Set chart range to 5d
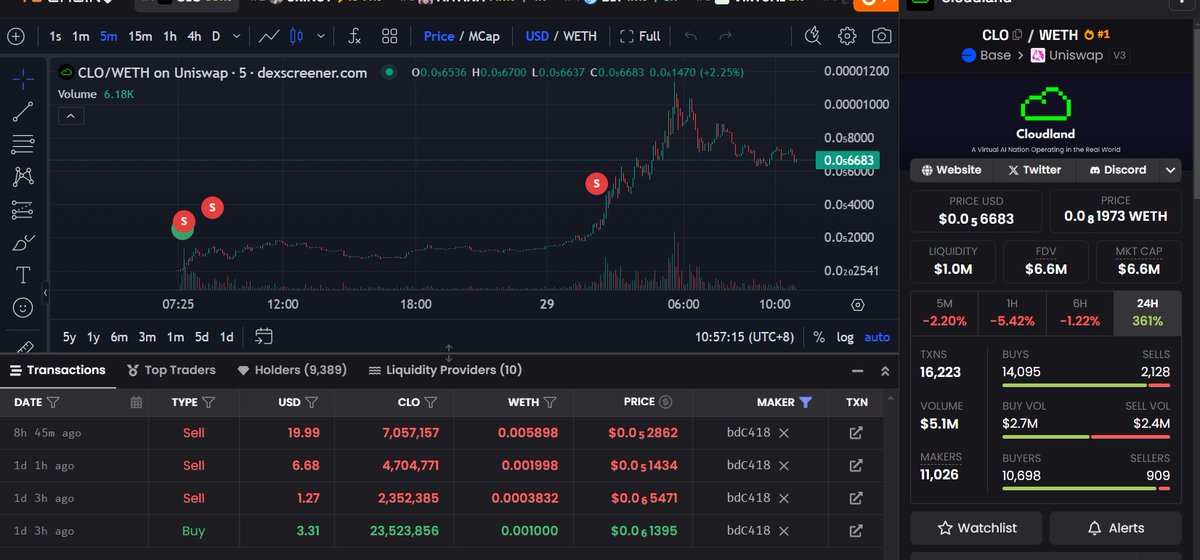 pos(202,337)
